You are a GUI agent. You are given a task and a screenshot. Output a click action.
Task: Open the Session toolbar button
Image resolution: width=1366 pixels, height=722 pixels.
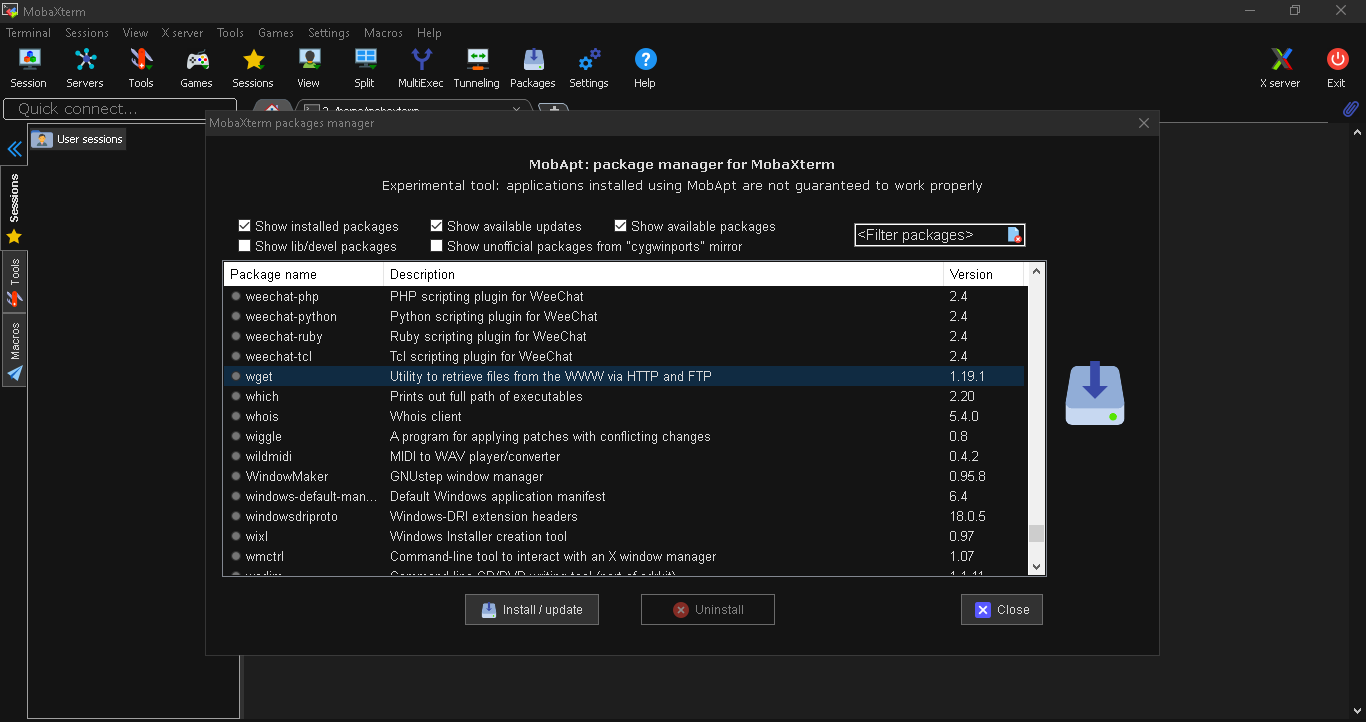[28, 68]
